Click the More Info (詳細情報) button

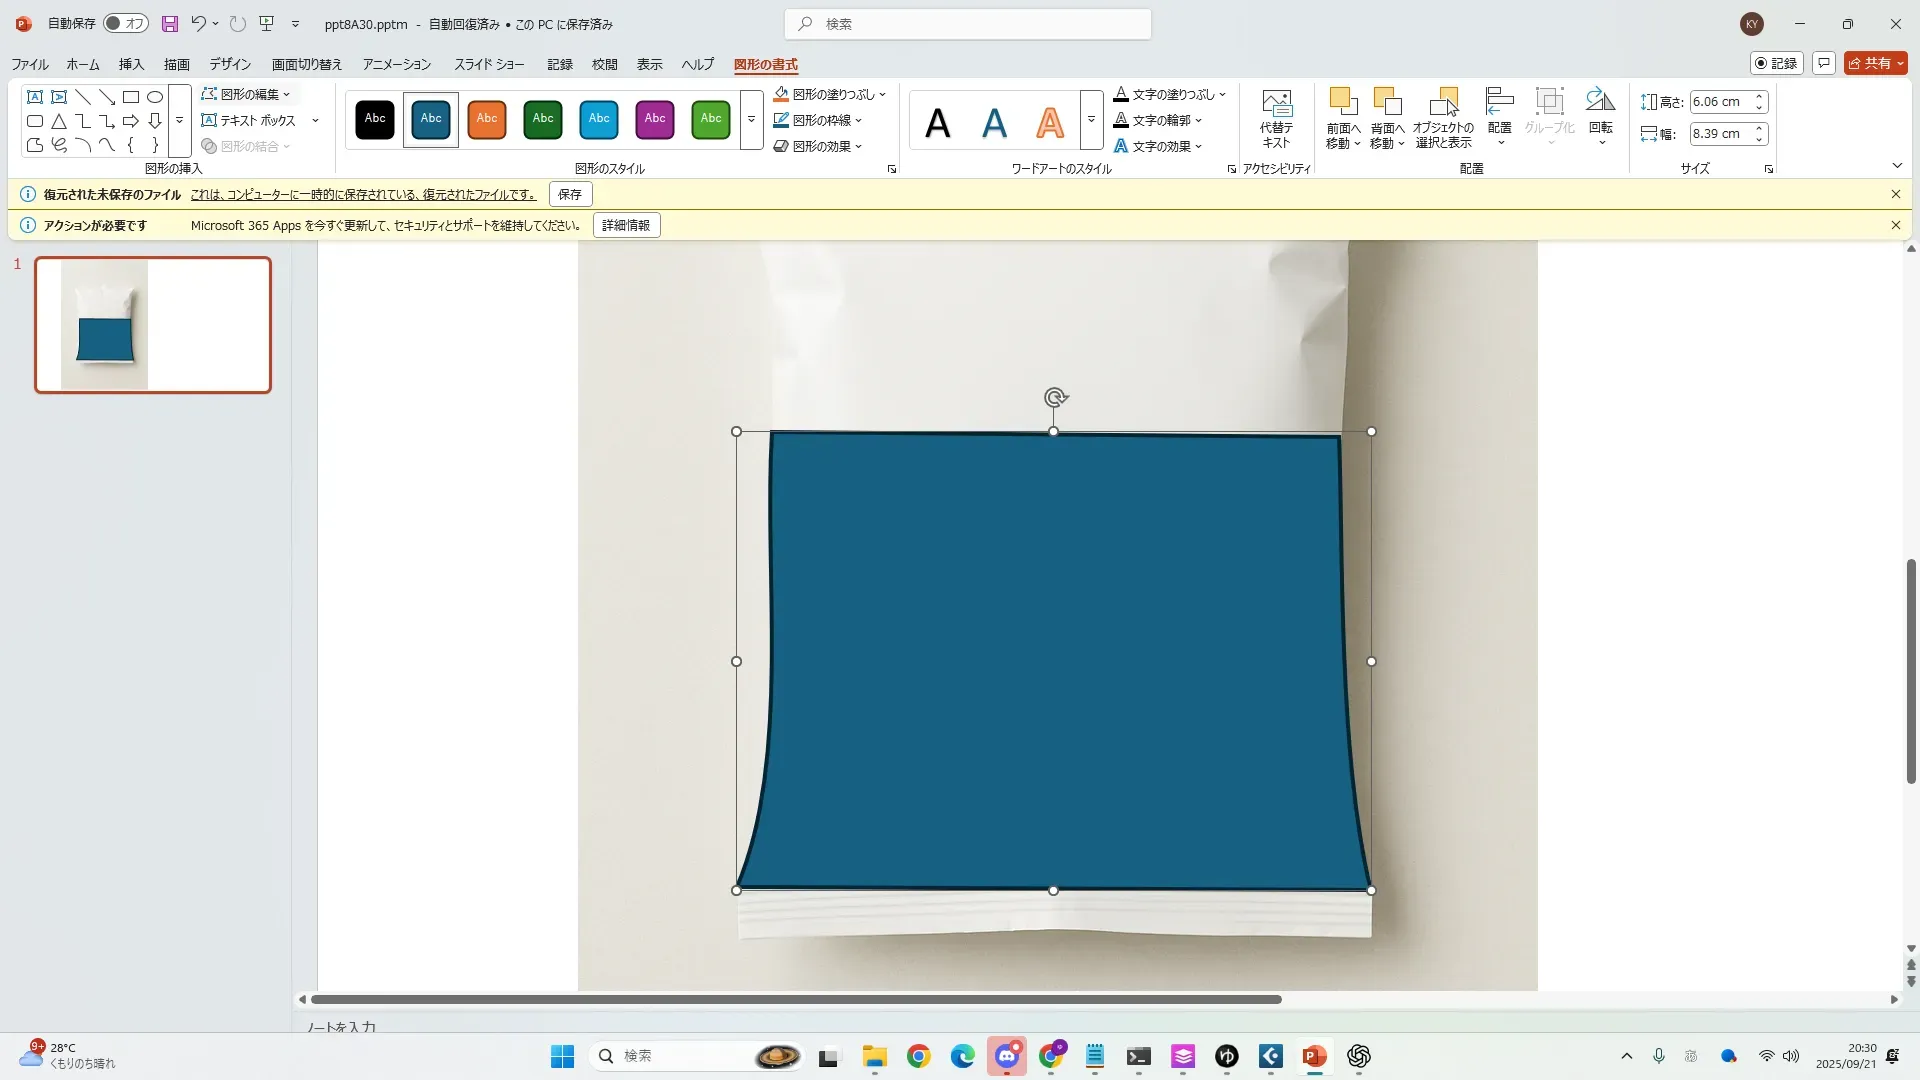(626, 225)
